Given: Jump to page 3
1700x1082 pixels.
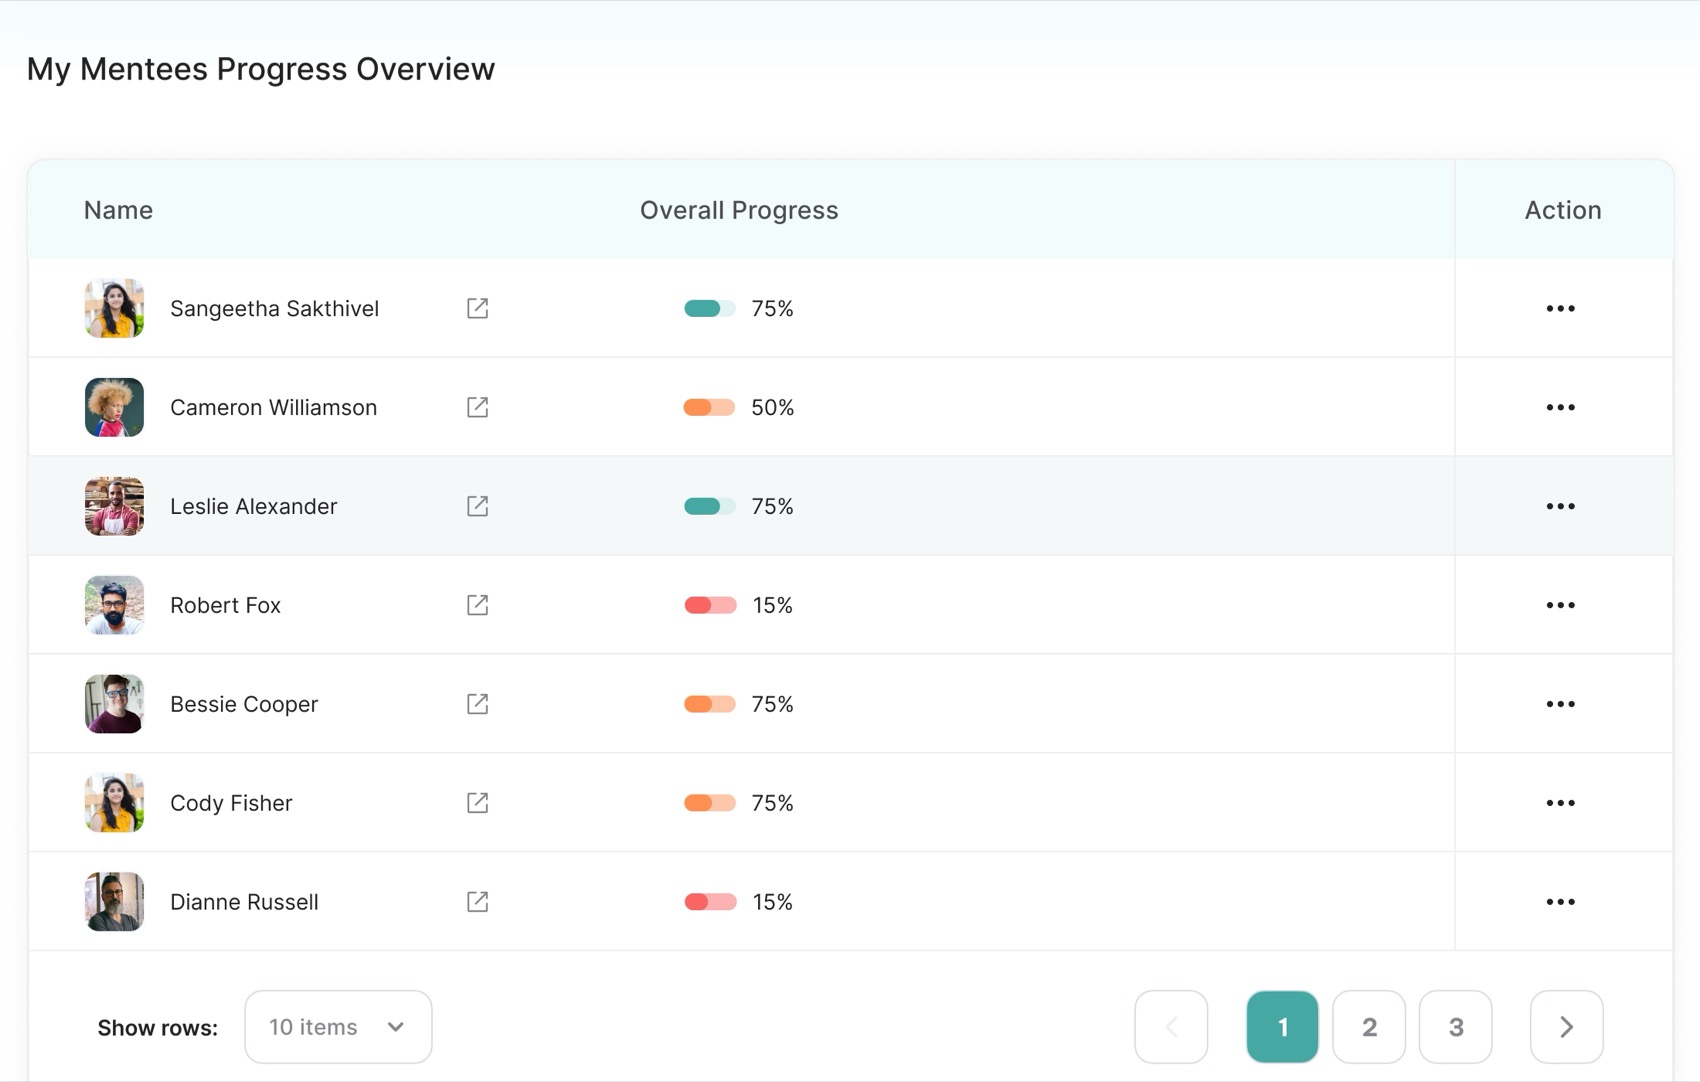Looking at the screenshot, I should (x=1456, y=1027).
